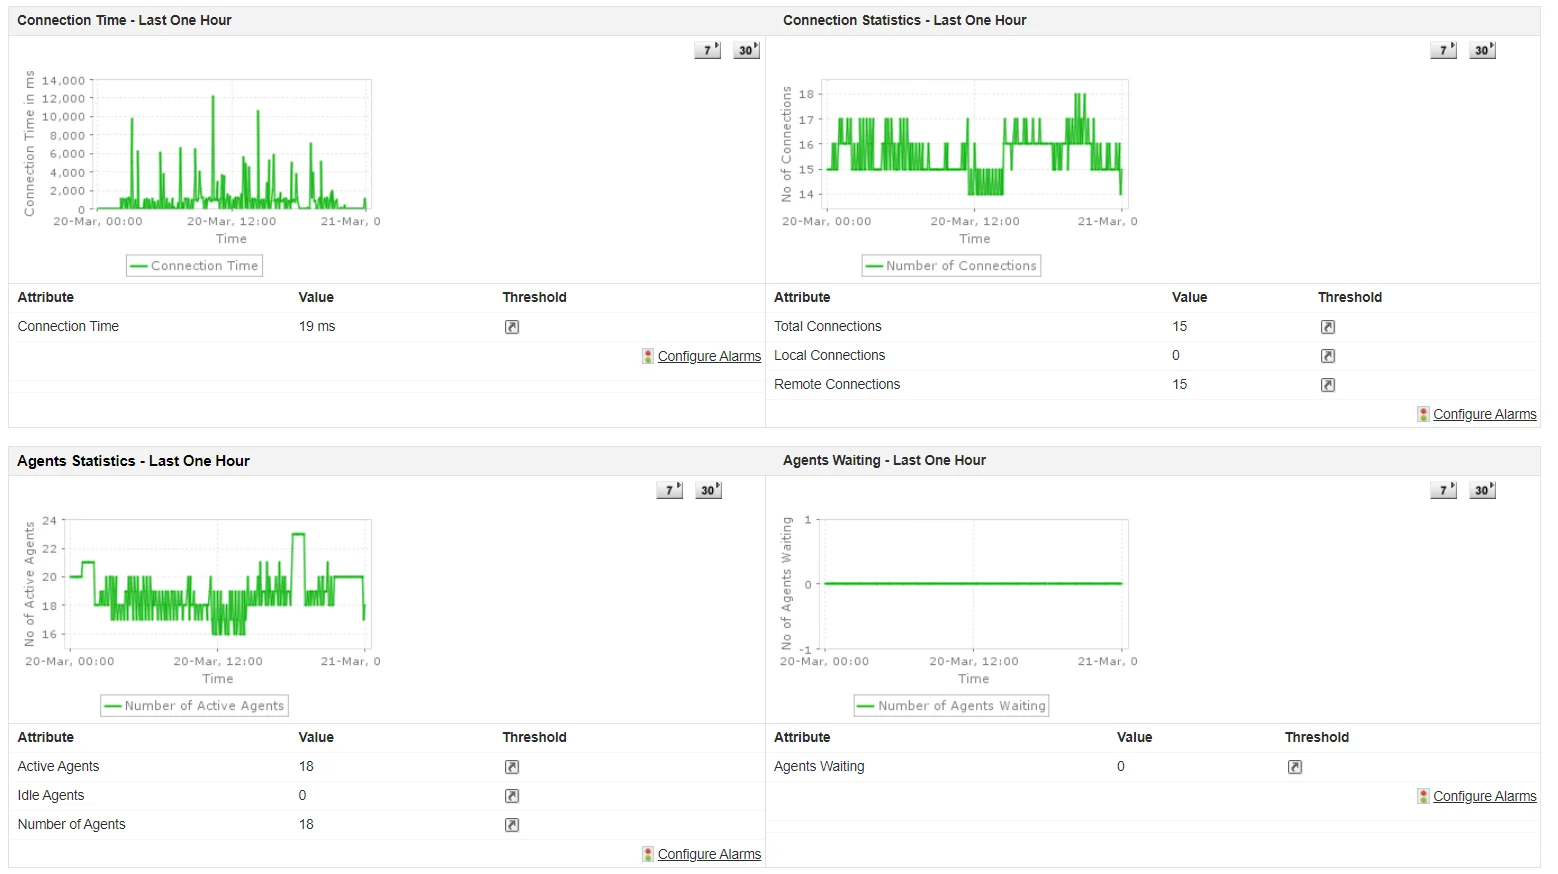Open threshold settings for Agents Waiting
The image size is (1558, 874).
point(1294,766)
